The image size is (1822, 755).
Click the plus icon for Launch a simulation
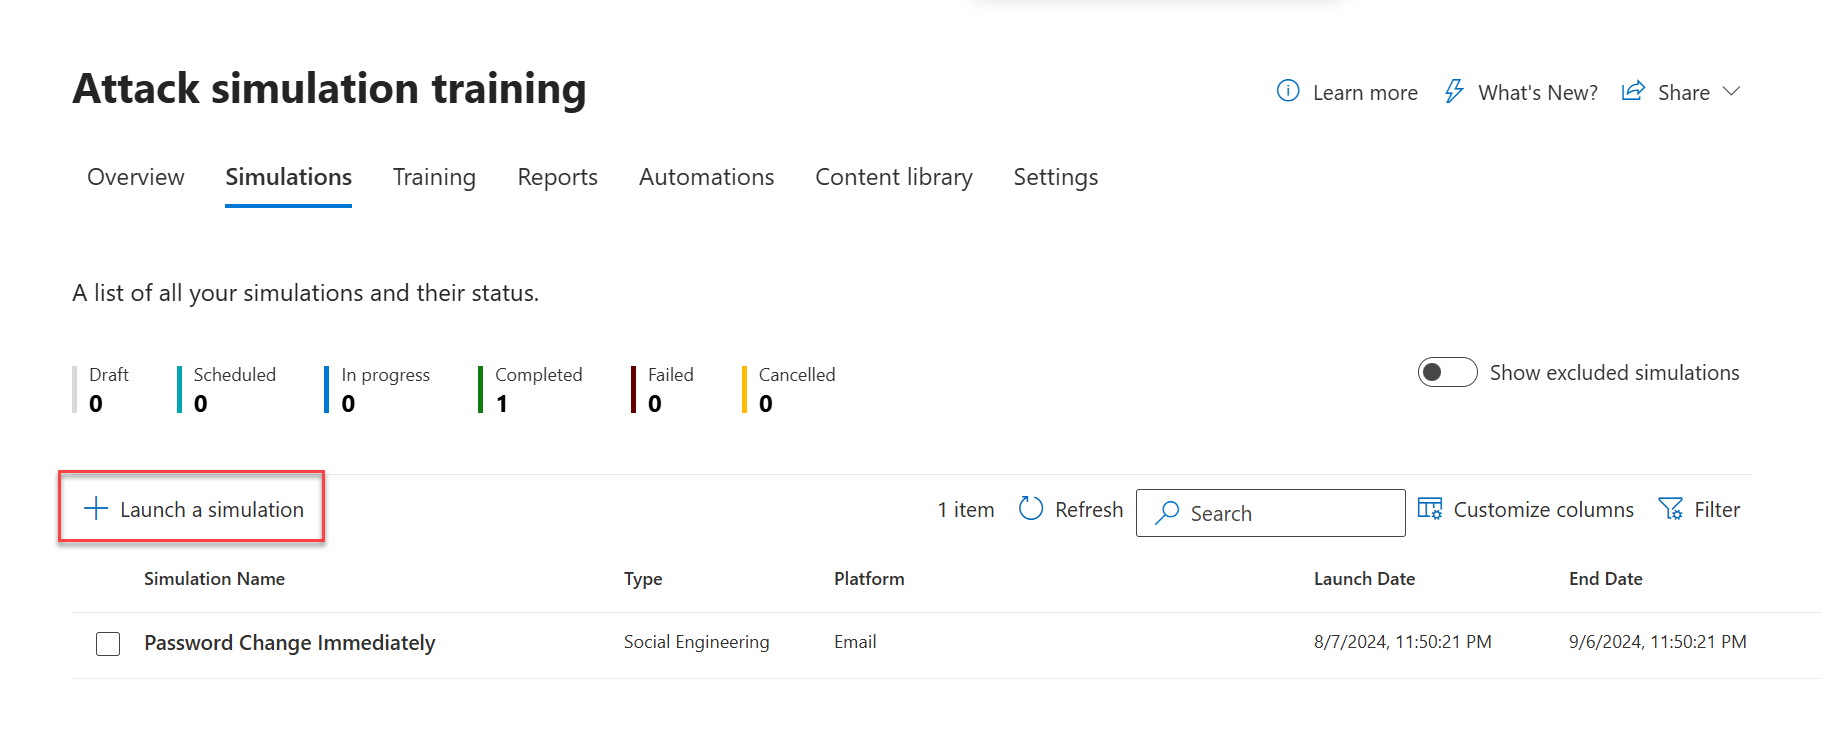point(96,508)
